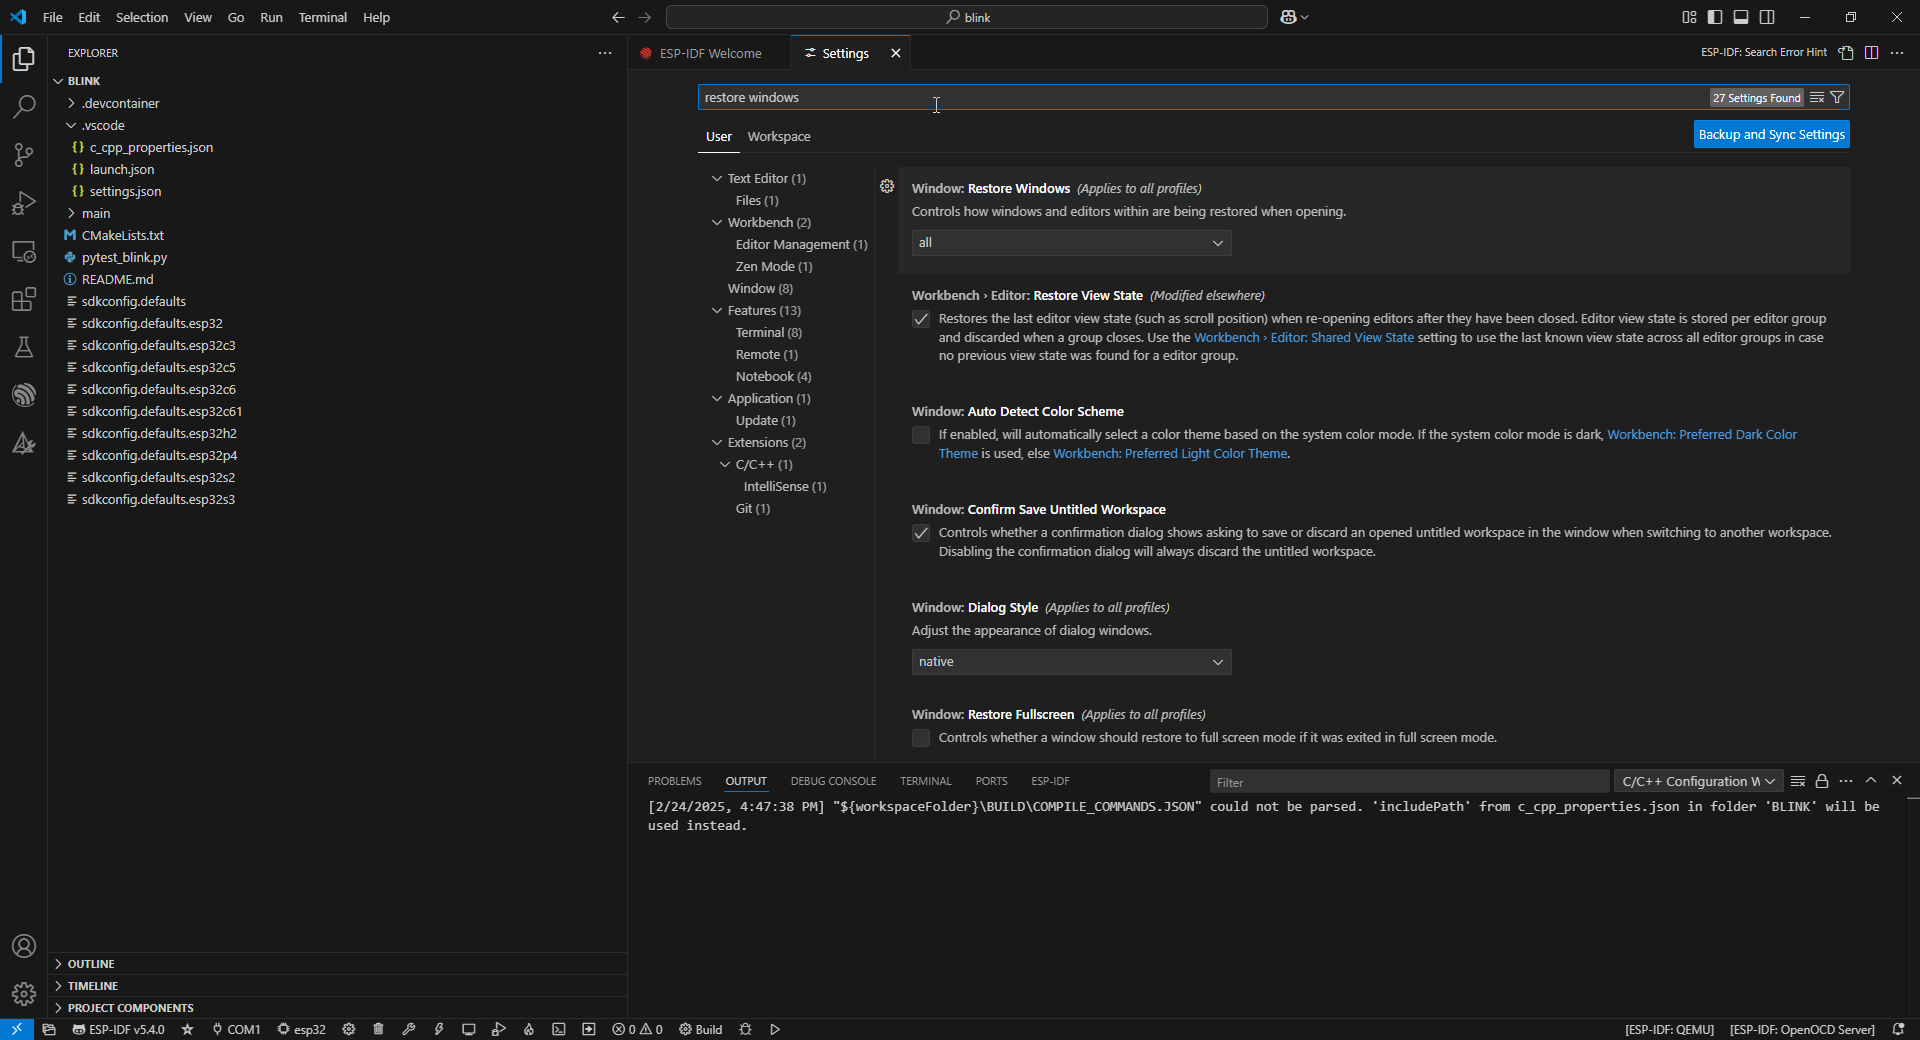
Task: Switch to the DEBUG CONSOLE tab
Action: 833,781
